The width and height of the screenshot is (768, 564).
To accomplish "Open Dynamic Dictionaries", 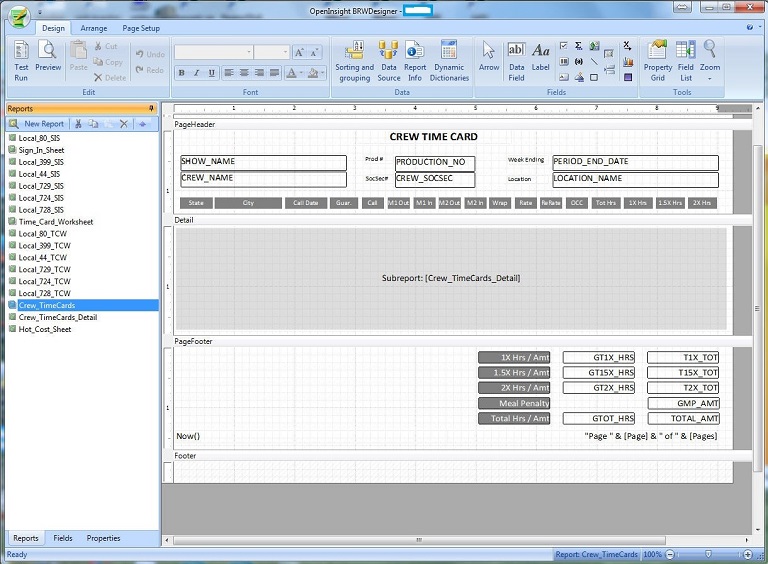I will [449, 61].
